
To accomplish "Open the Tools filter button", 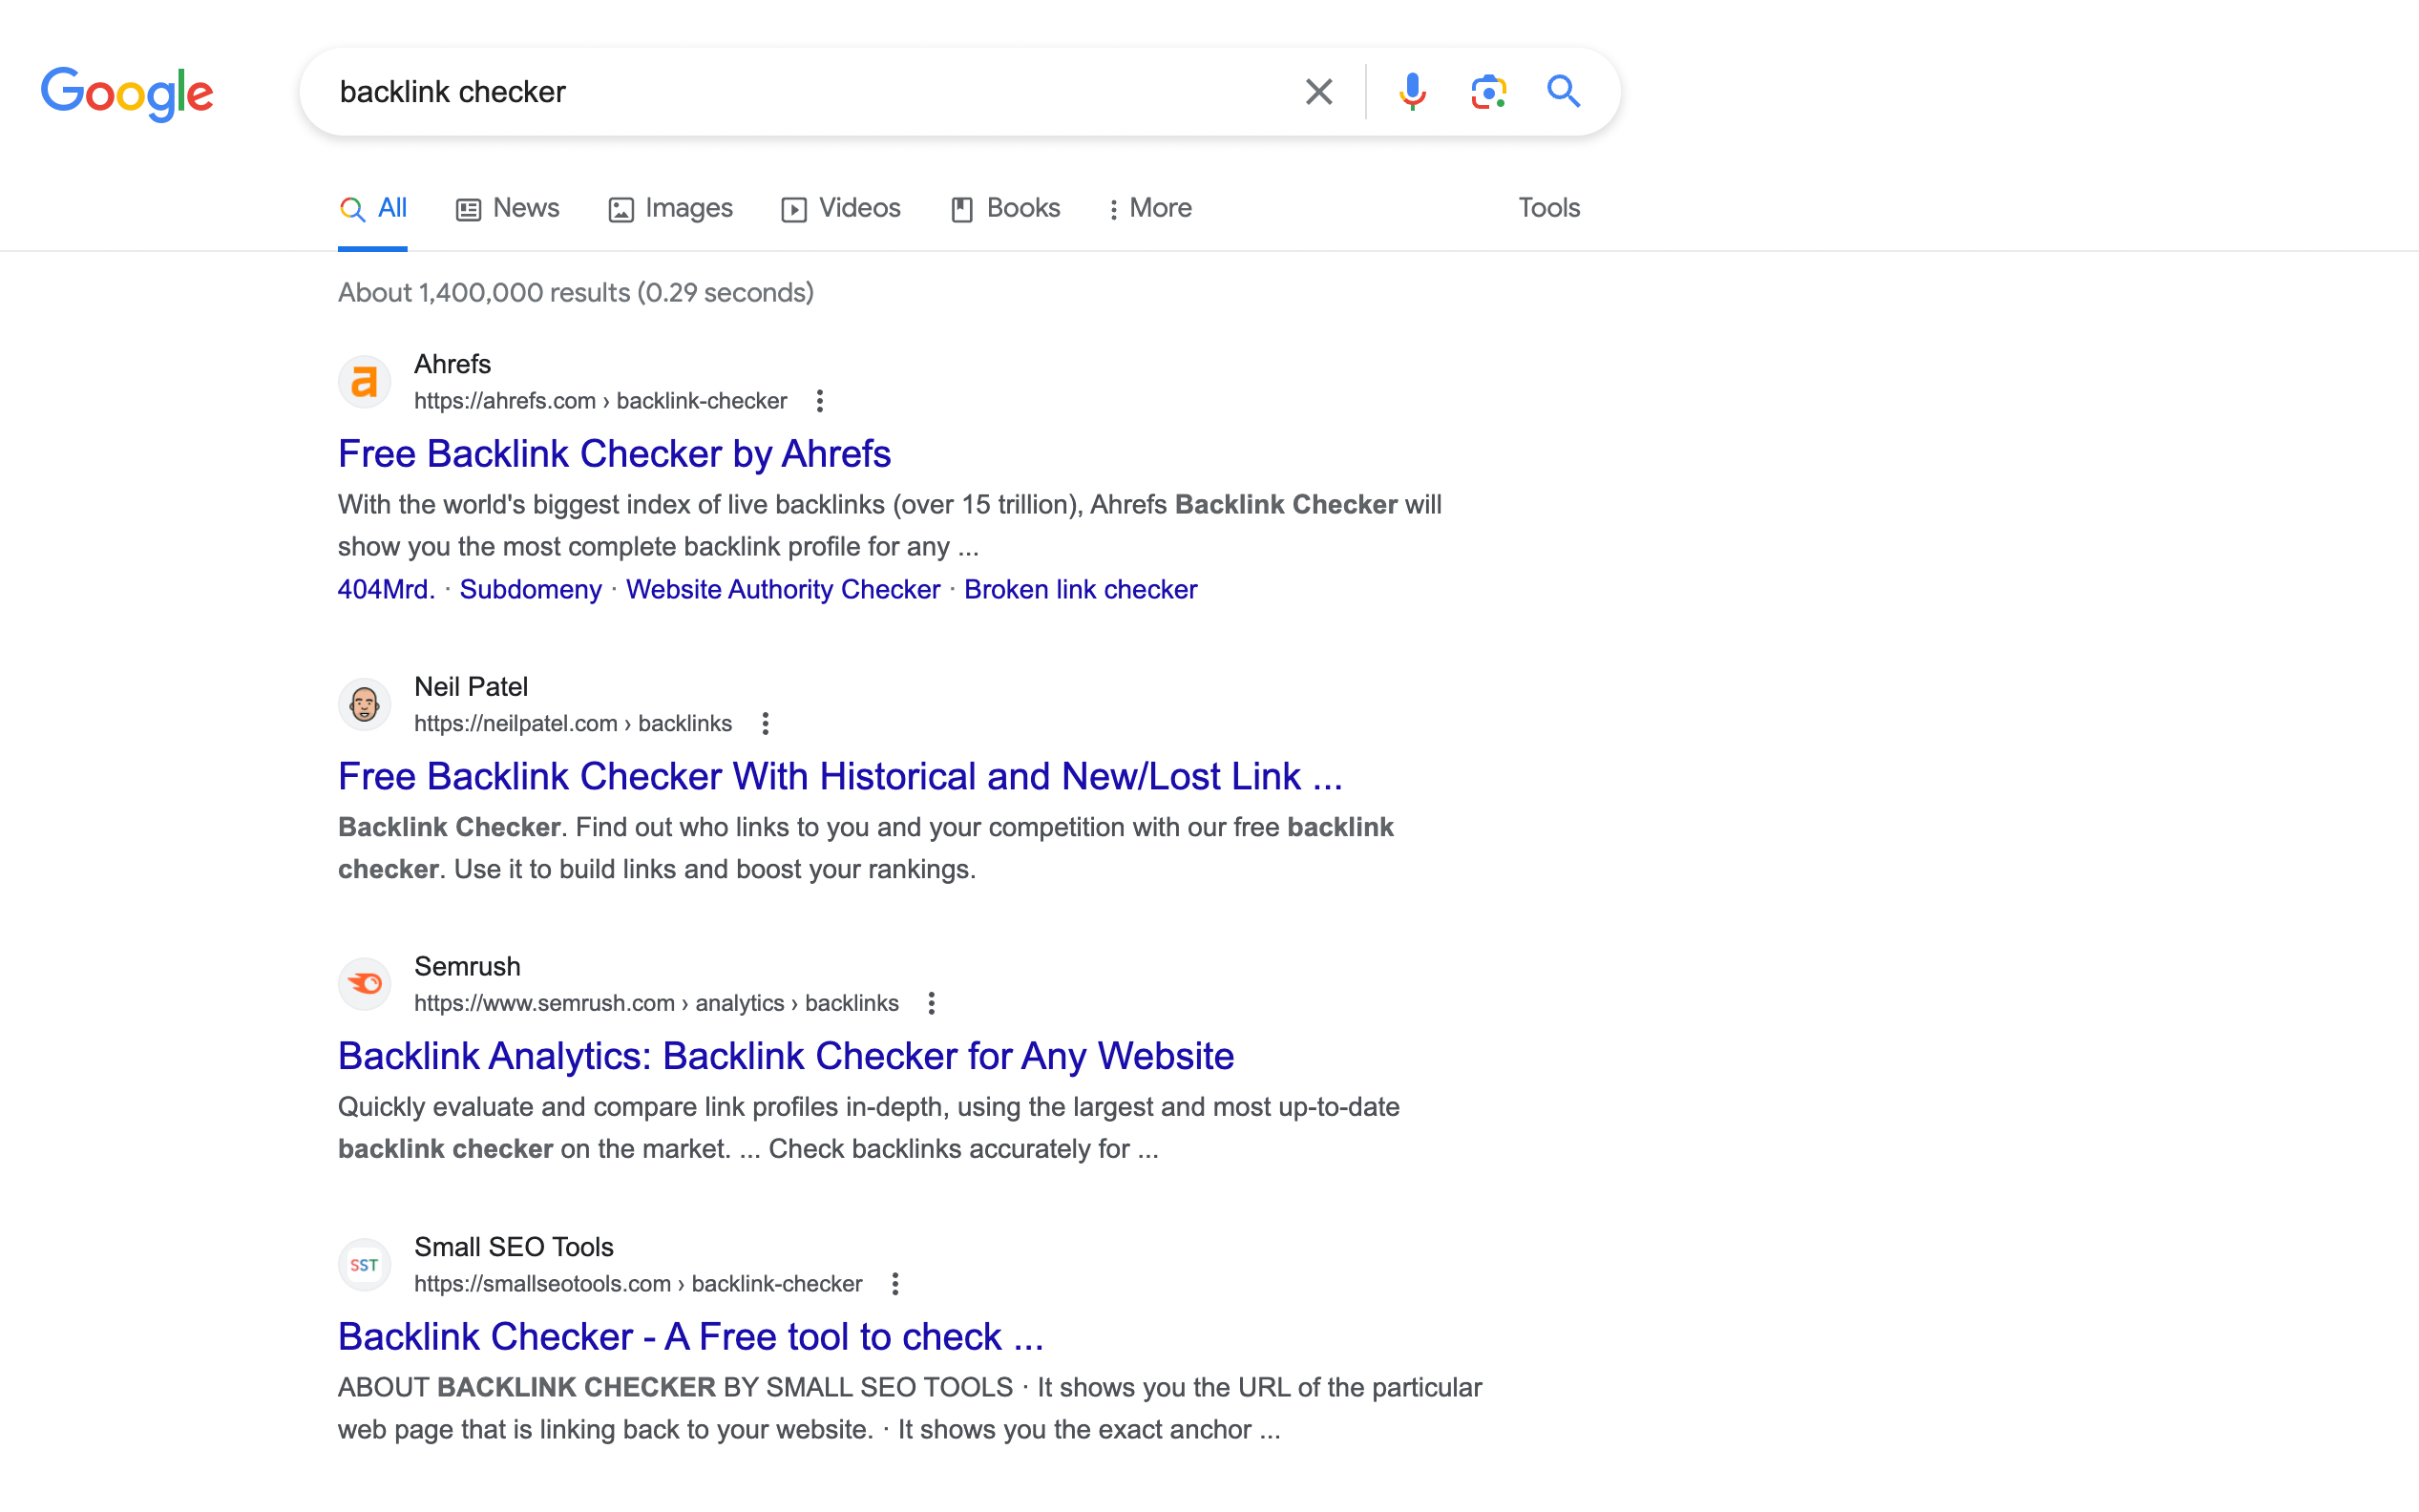I will click(1548, 208).
